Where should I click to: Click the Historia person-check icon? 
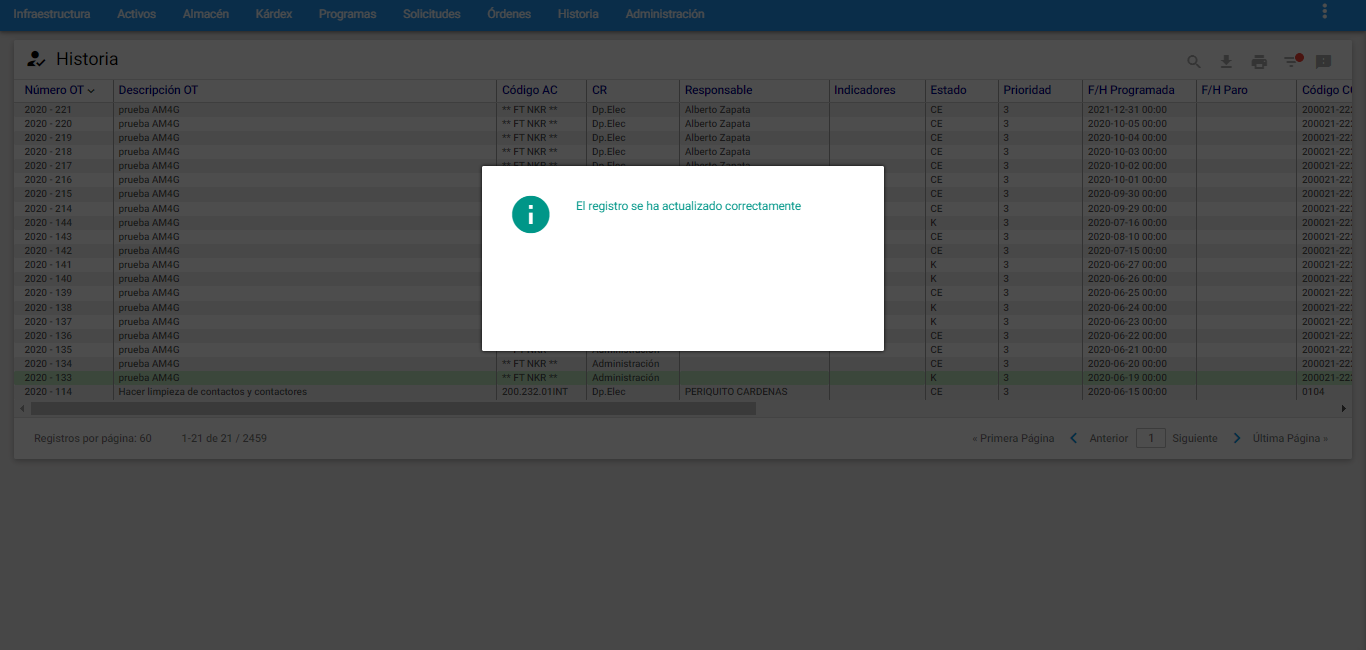(x=36, y=59)
